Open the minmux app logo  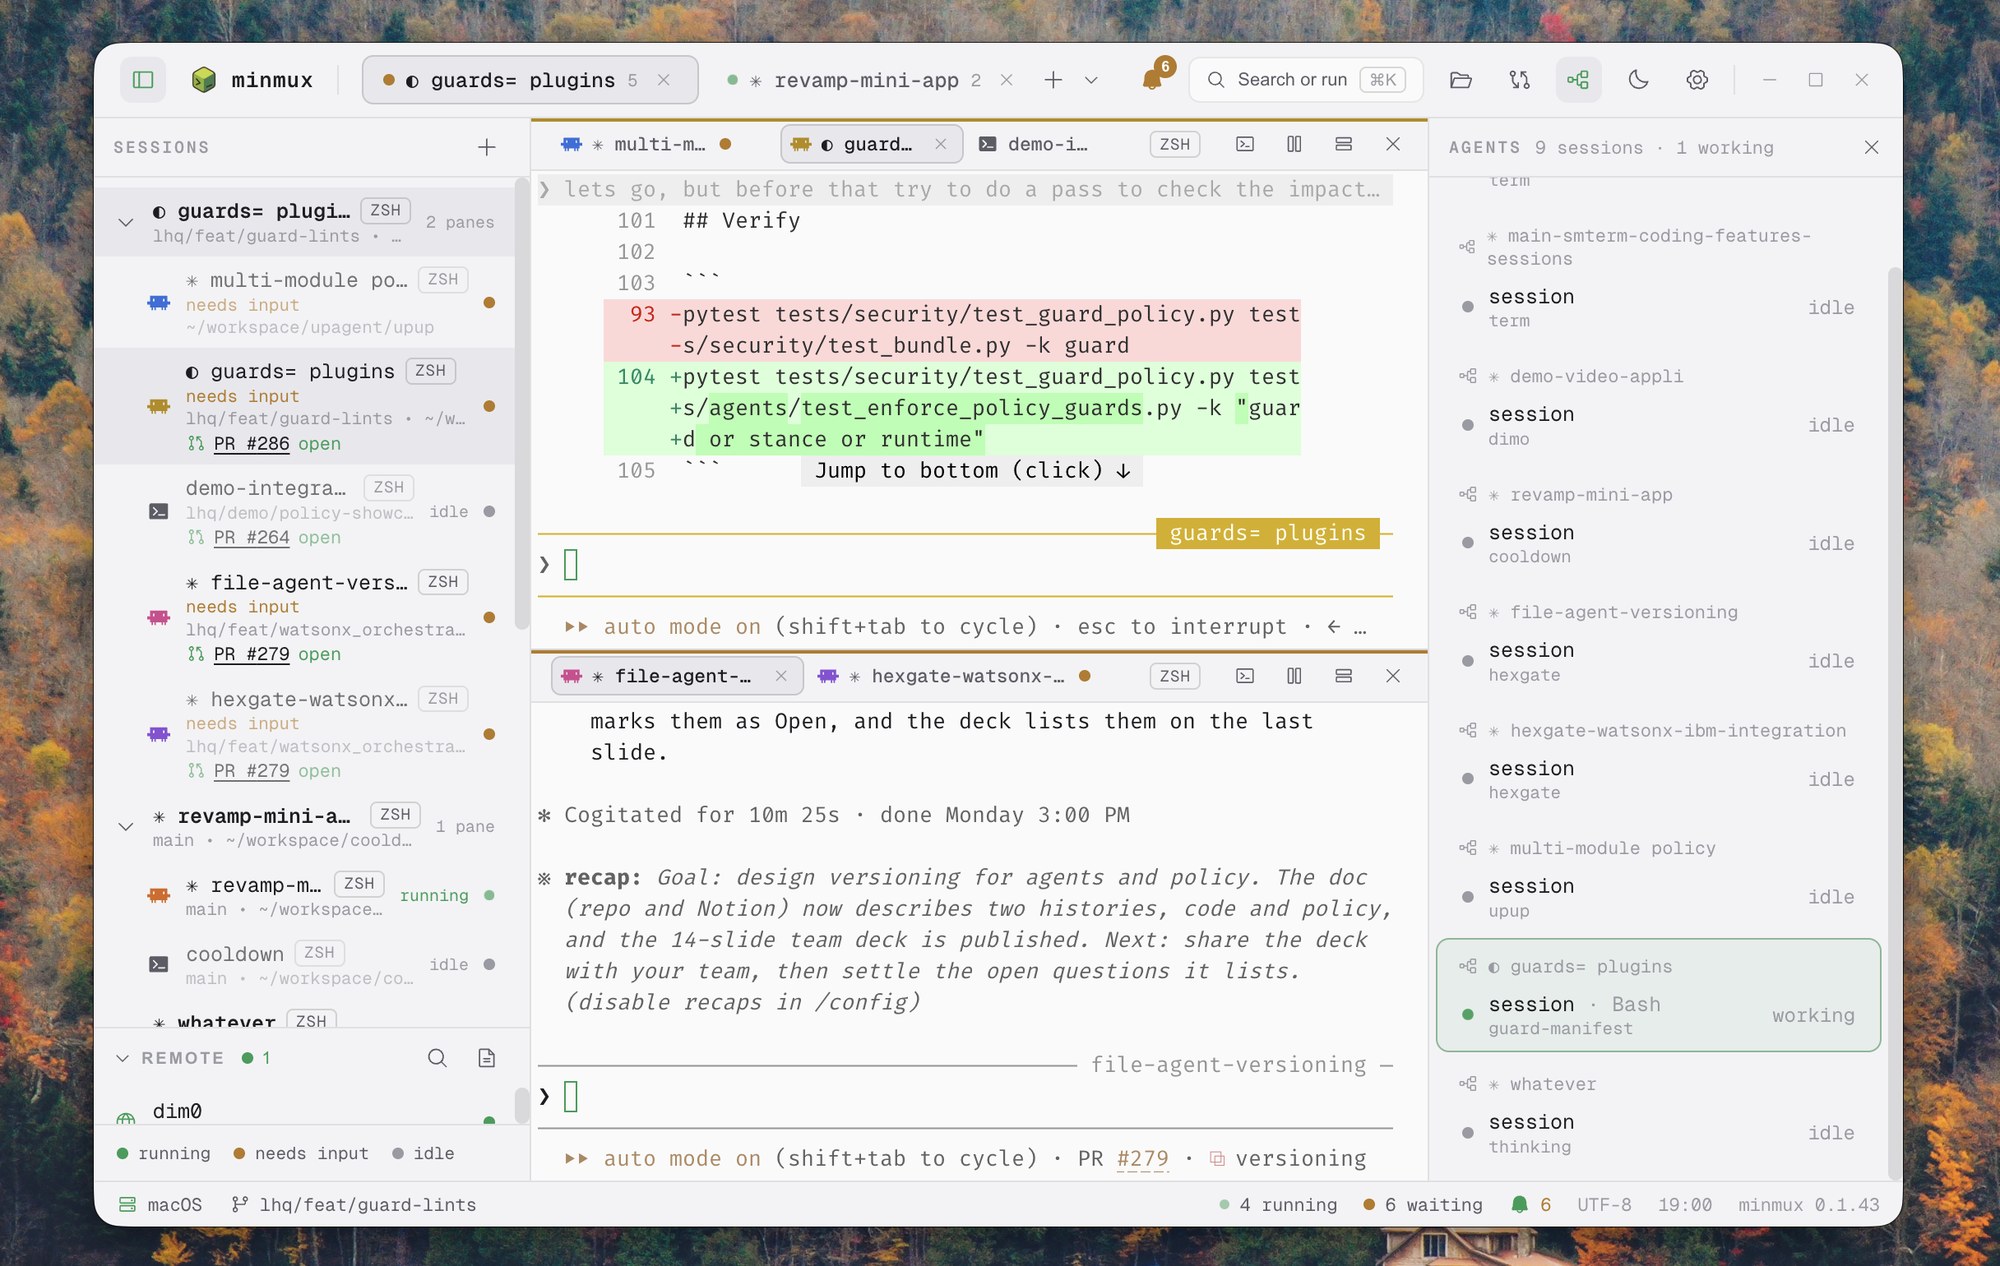(204, 80)
